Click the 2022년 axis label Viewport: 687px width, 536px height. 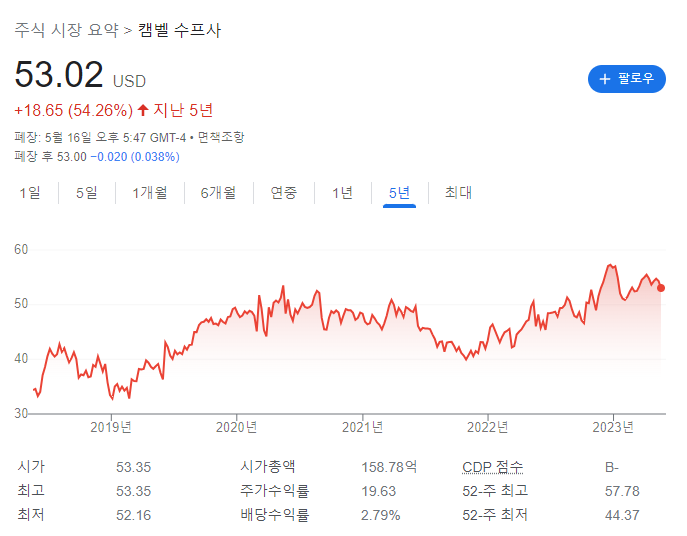[488, 427]
